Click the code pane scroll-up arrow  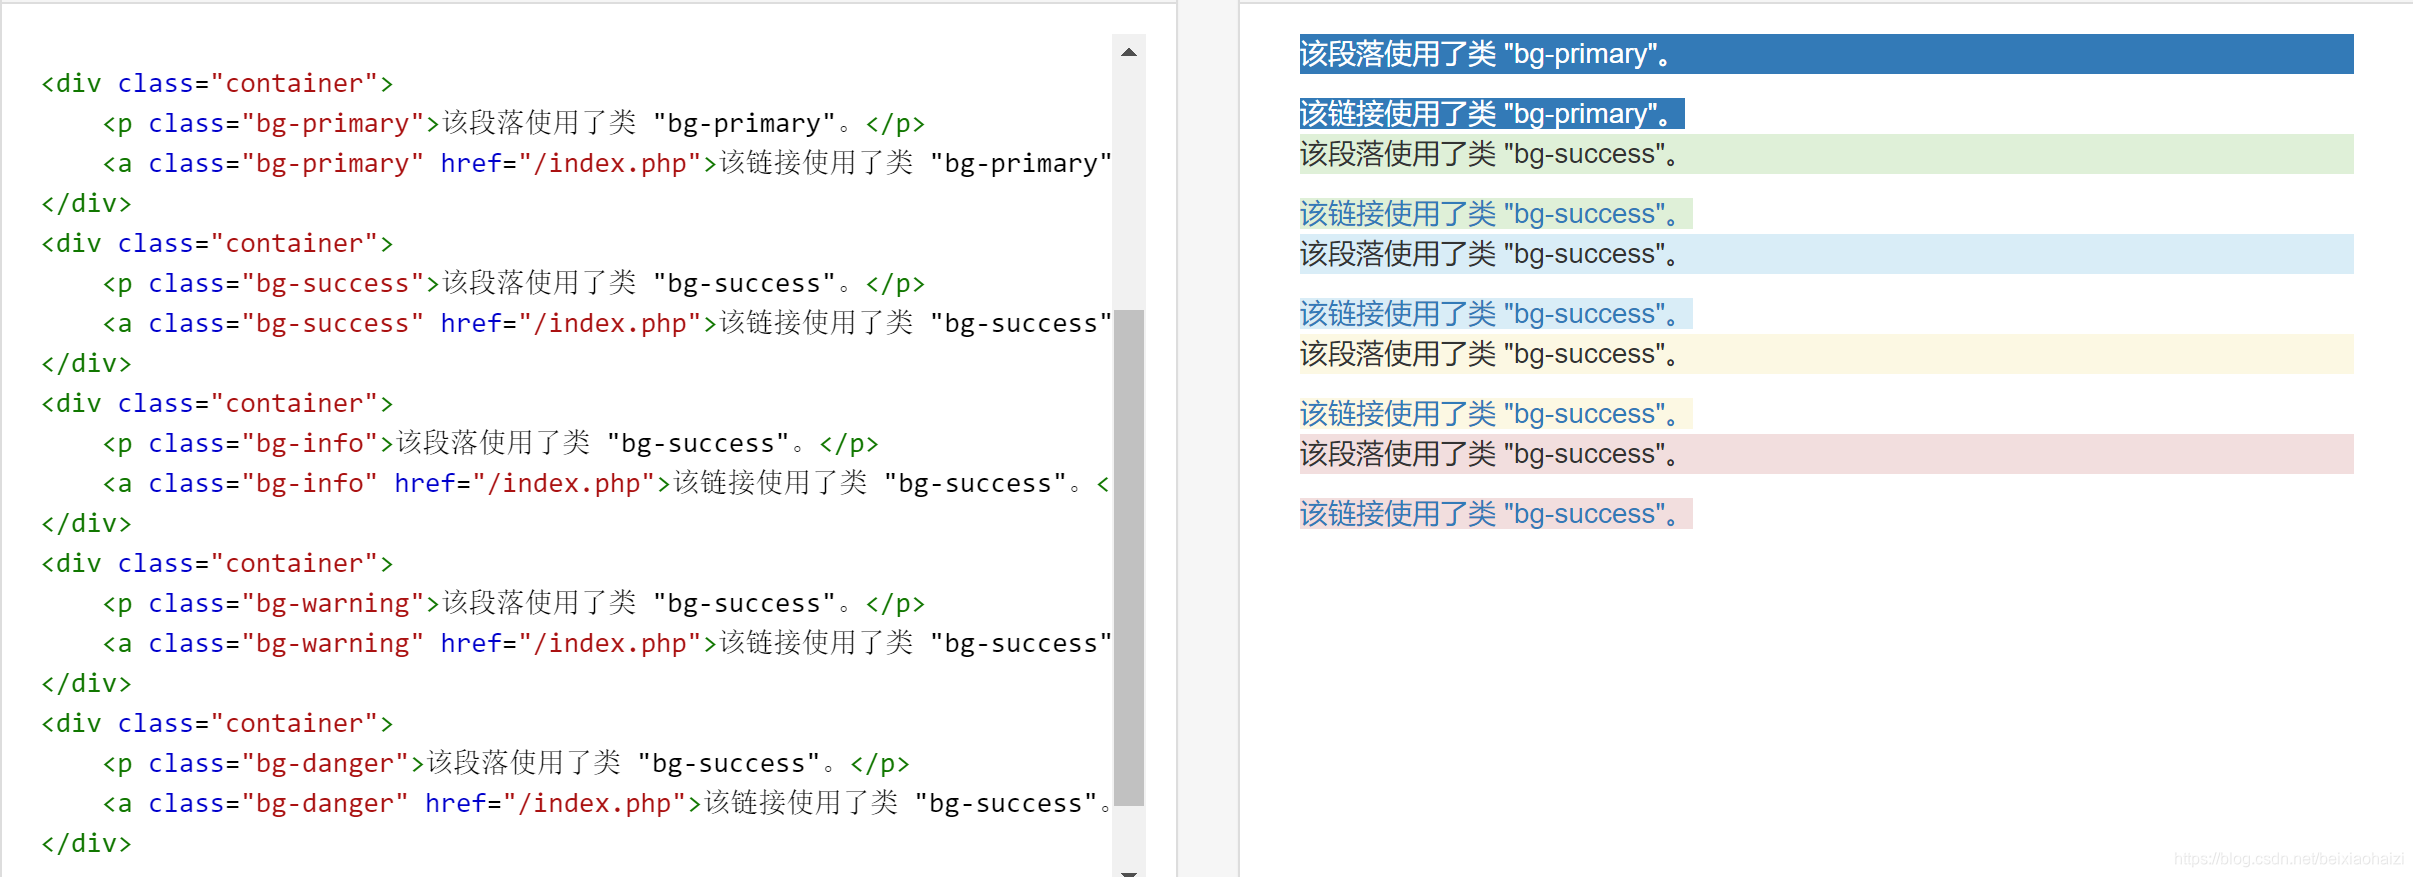click(x=1129, y=52)
